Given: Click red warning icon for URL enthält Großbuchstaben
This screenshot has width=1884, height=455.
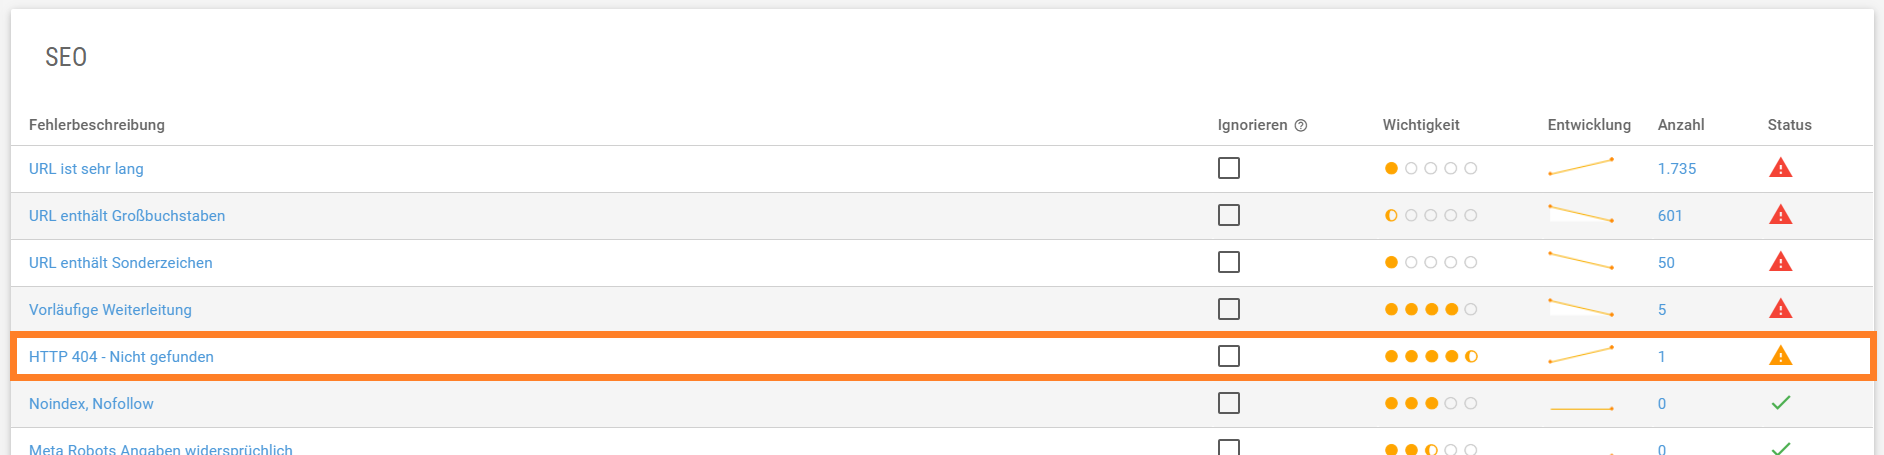Looking at the screenshot, I should tap(1780, 214).
